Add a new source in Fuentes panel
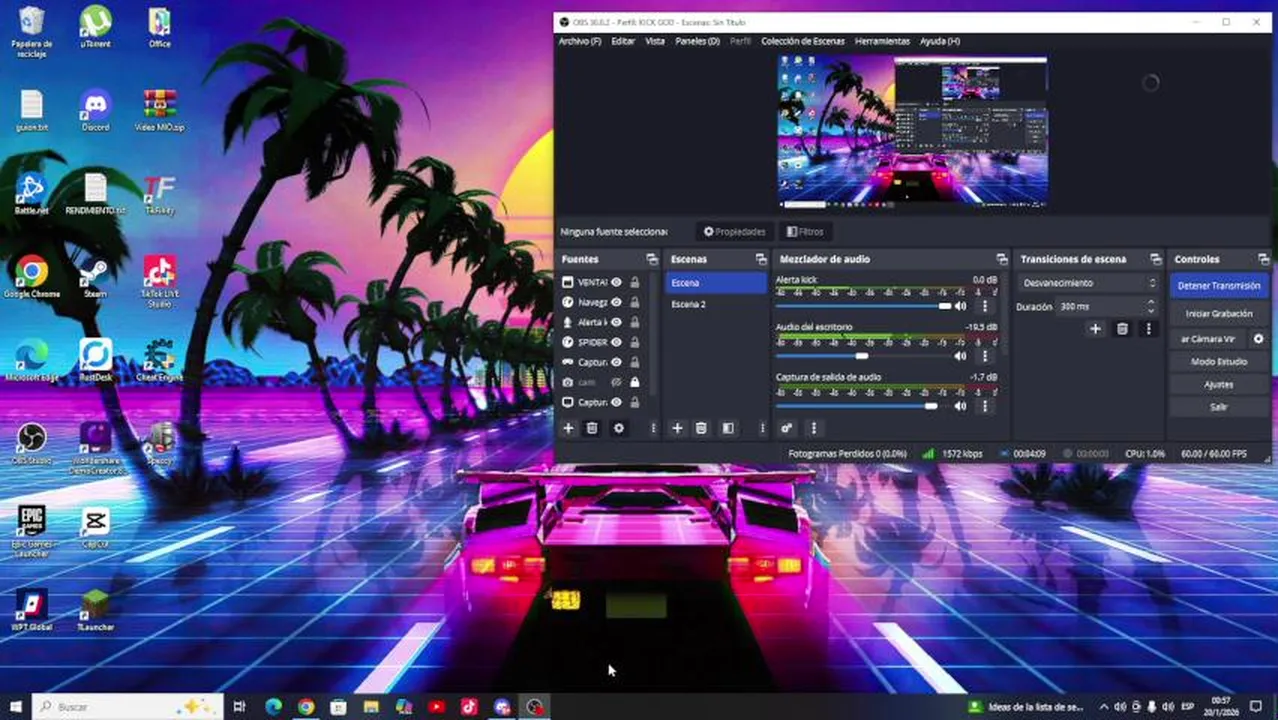The image size is (1278, 720). pyautogui.click(x=568, y=428)
